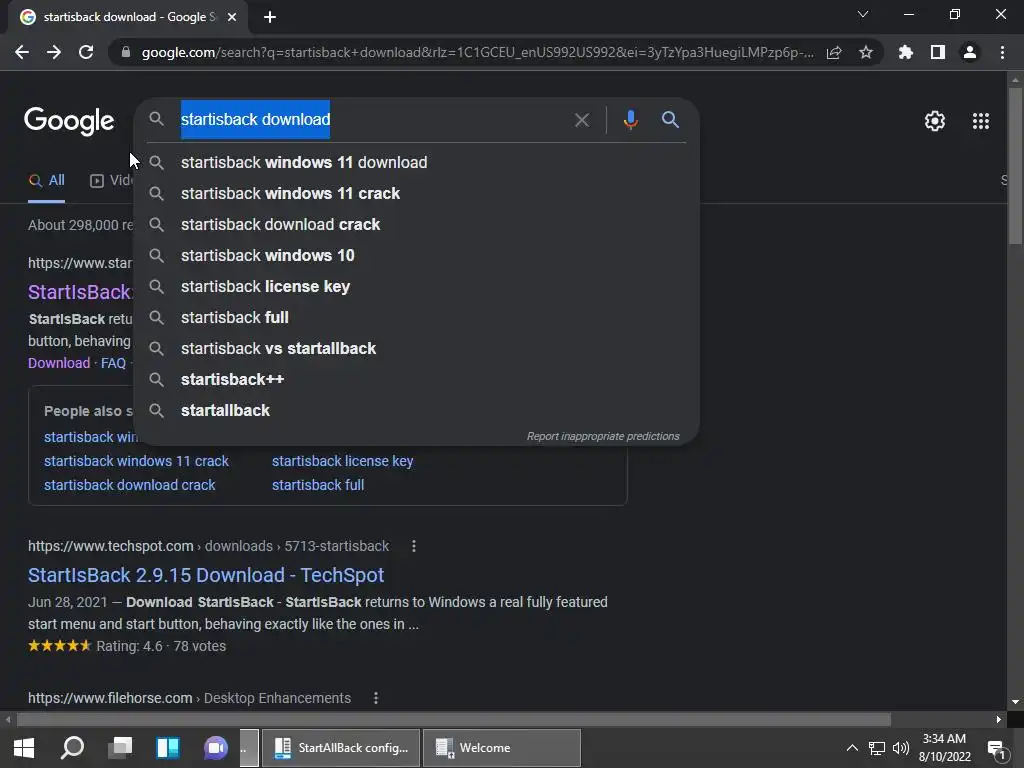
Task: Open Chrome's three-dot menu
Action: 1002,52
